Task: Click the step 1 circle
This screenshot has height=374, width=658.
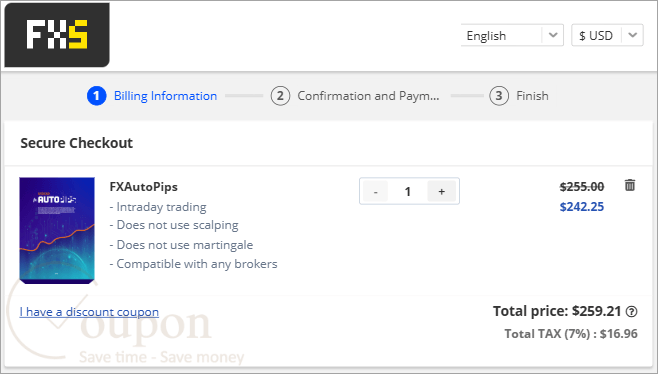Action: coord(97,96)
